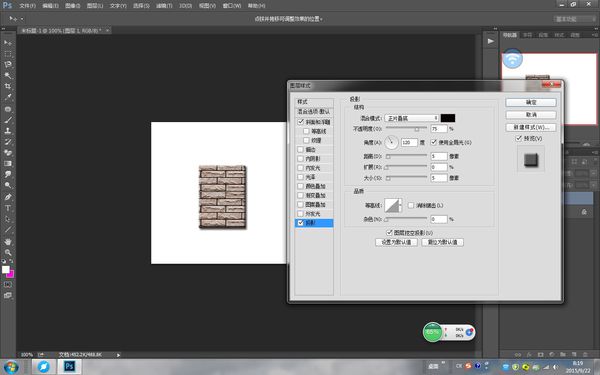
Task: Click the 复位为默认值 button
Action: pyautogui.click(x=442, y=242)
